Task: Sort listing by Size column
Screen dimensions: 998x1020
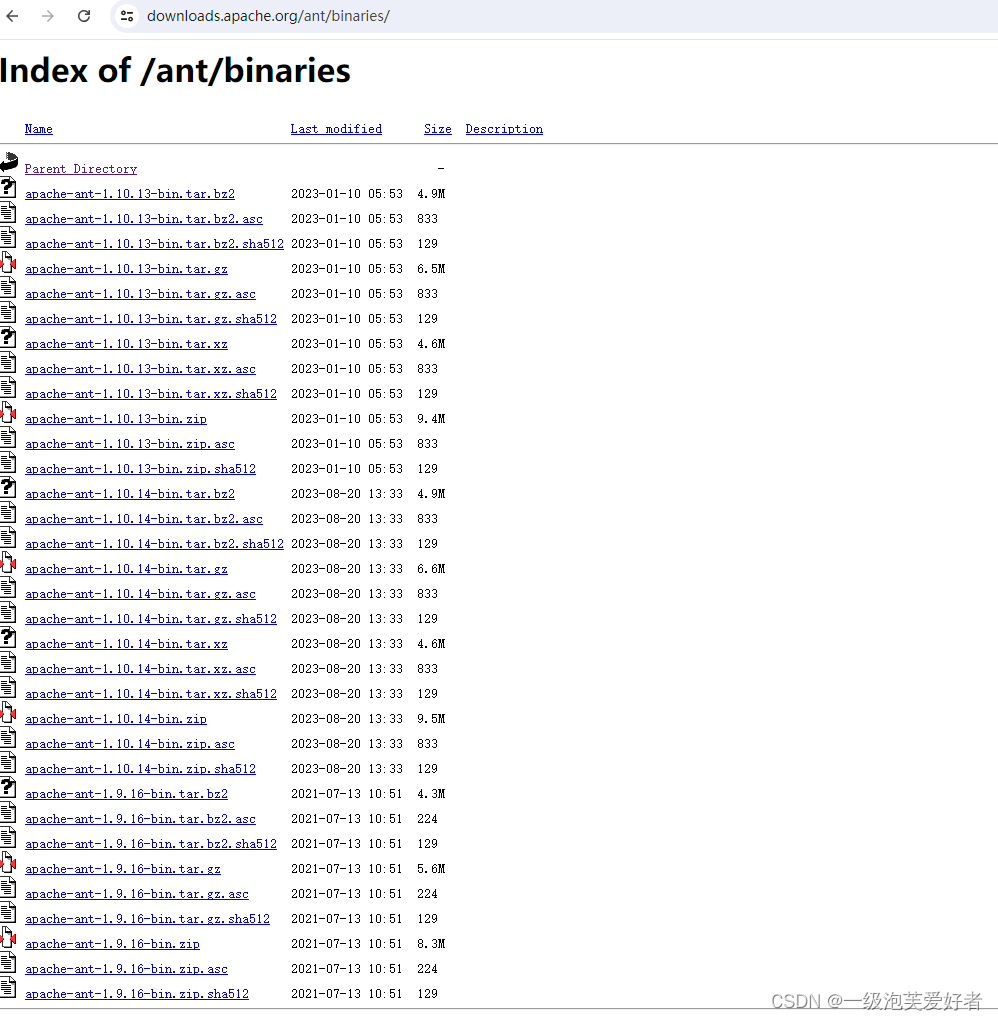Action: [x=438, y=129]
